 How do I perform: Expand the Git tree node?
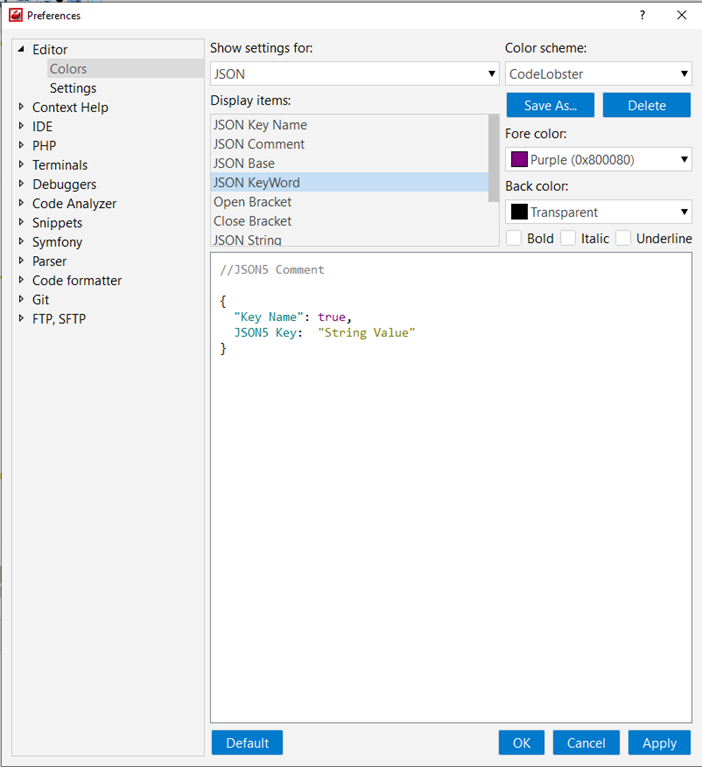(x=21, y=299)
